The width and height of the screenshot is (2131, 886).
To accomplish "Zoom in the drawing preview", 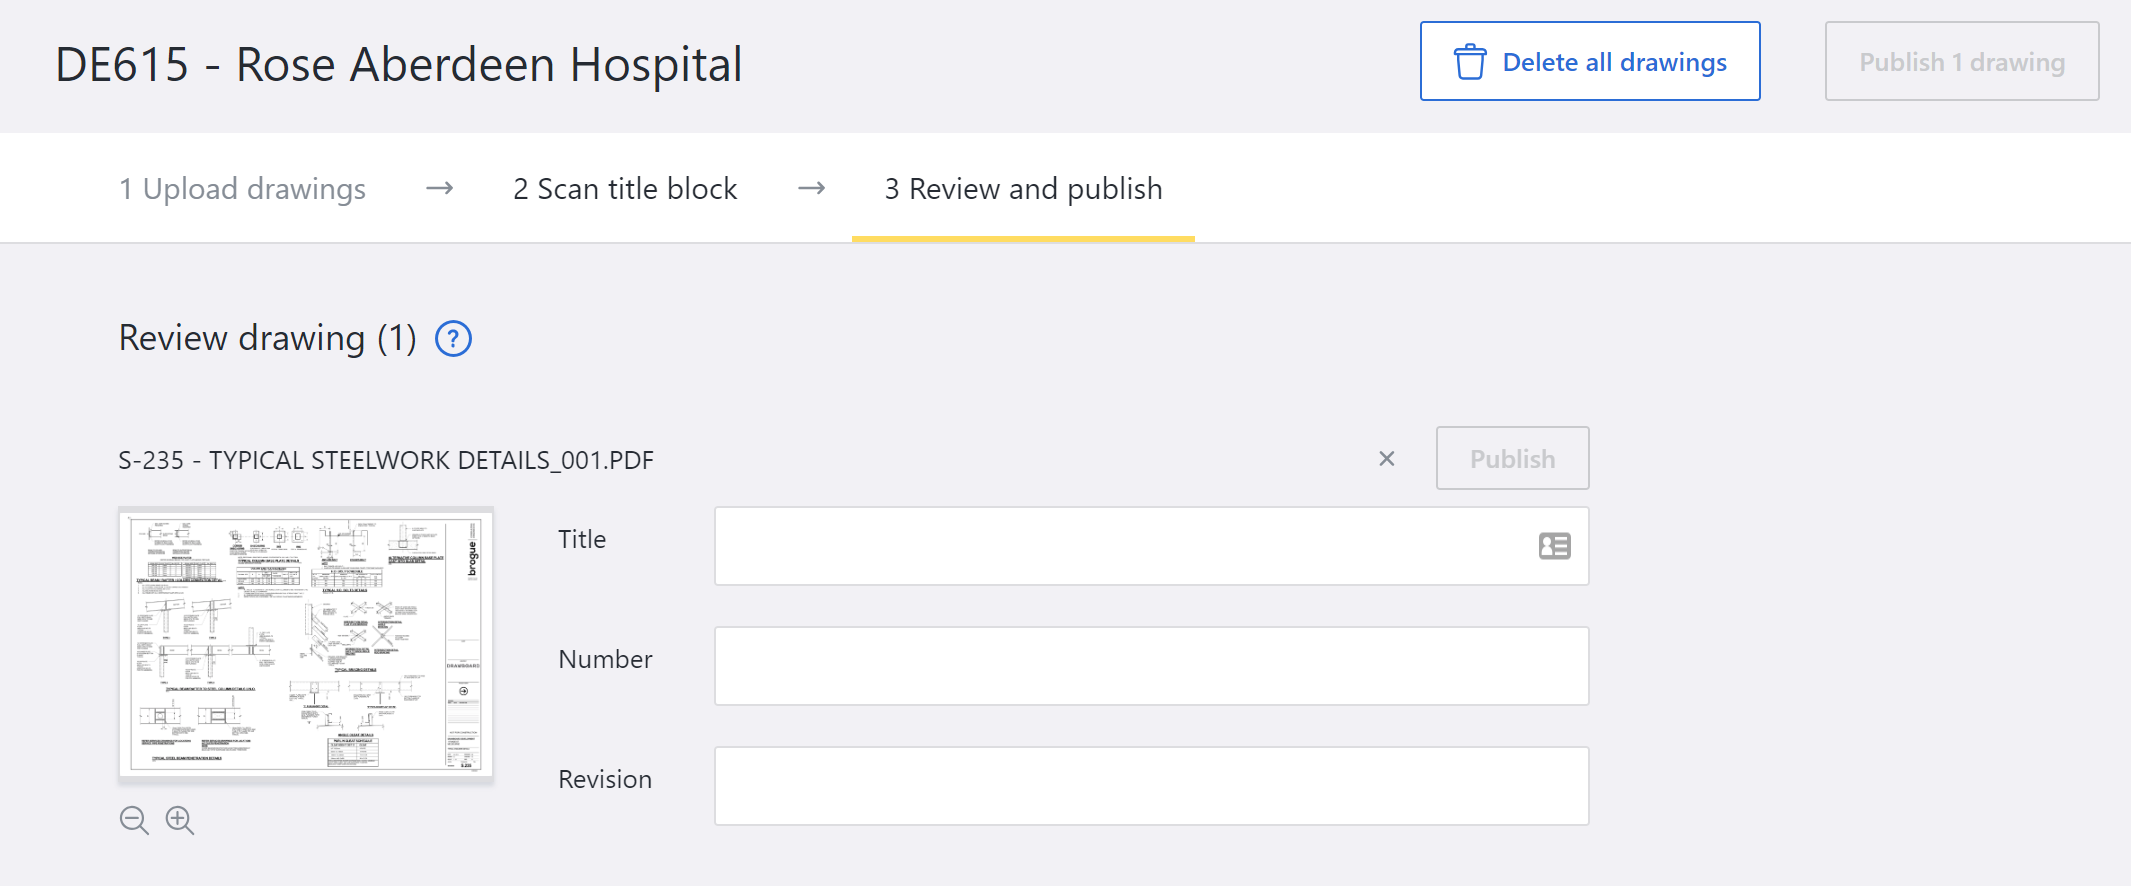I will (180, 821).
